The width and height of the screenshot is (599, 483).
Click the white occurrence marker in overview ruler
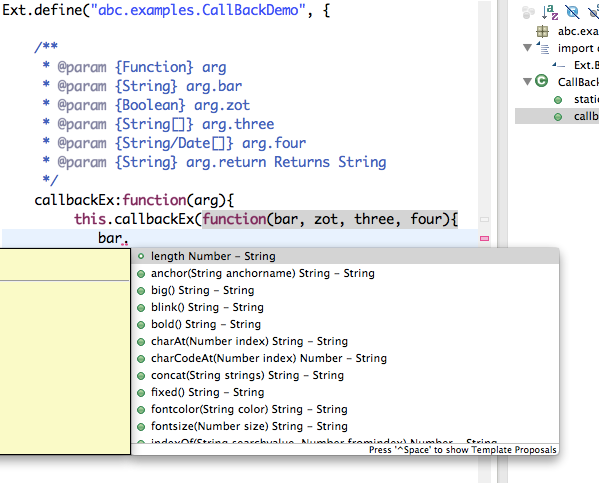tap(484, 219)
